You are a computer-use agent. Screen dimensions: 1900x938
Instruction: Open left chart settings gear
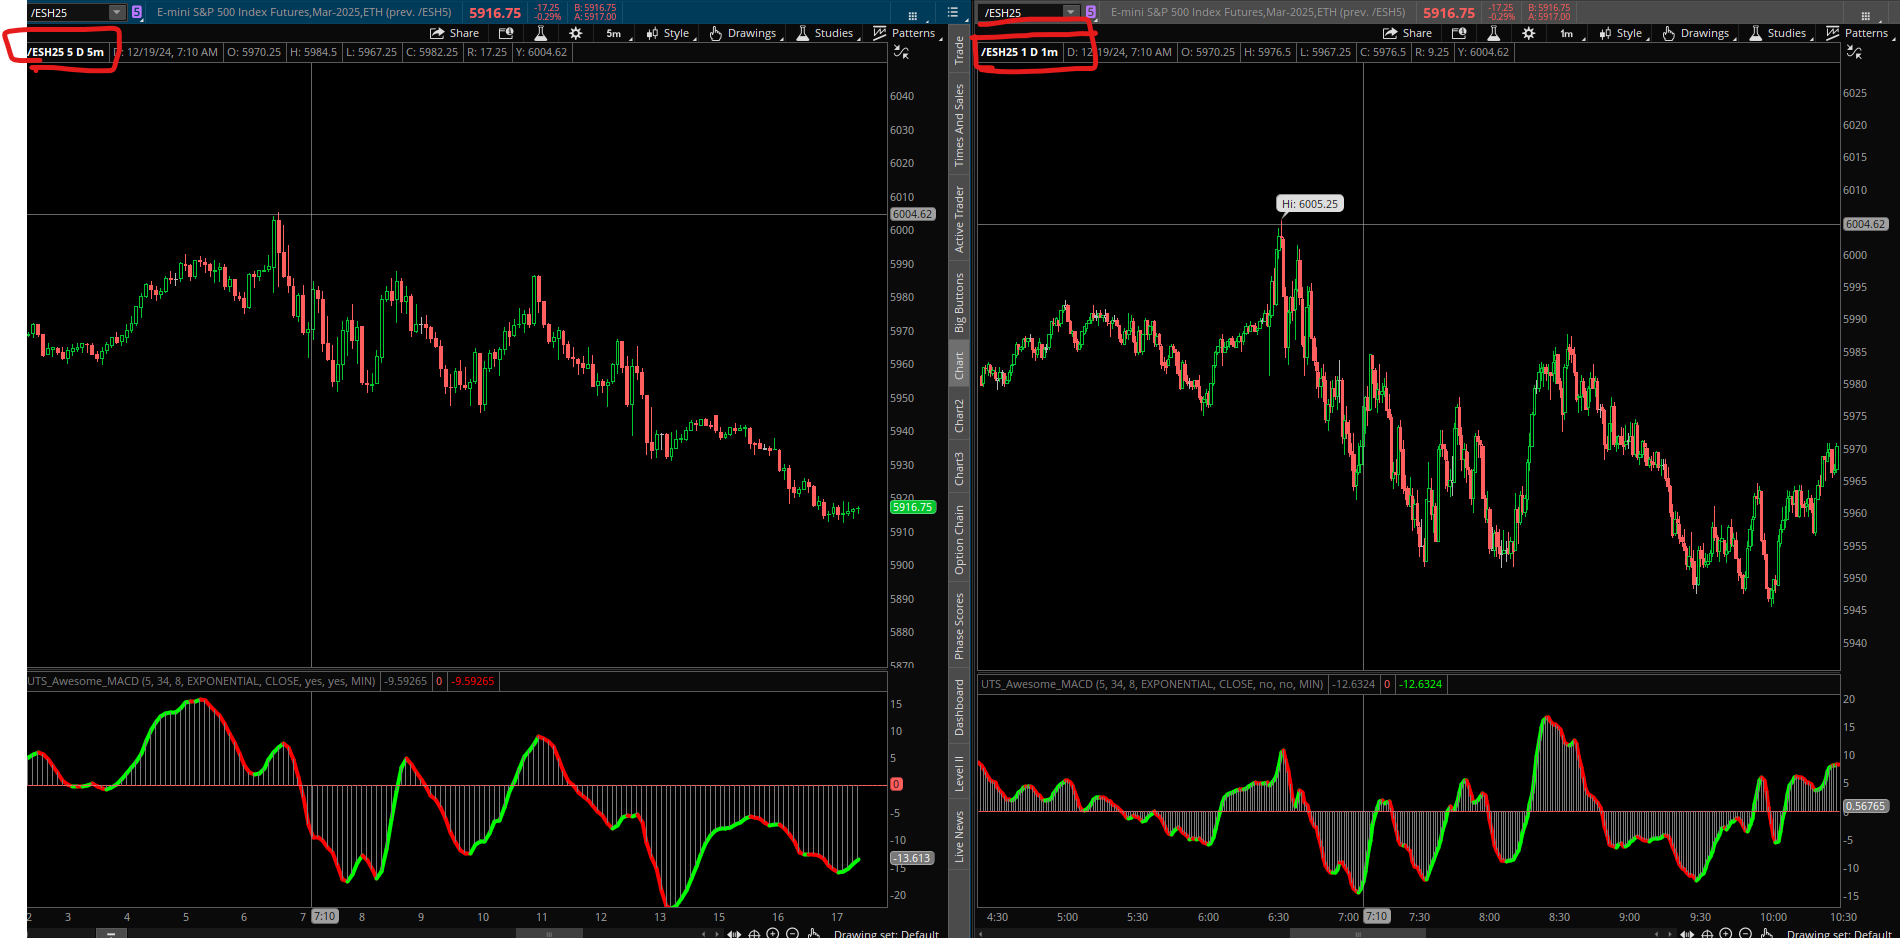tap(576, 33)
